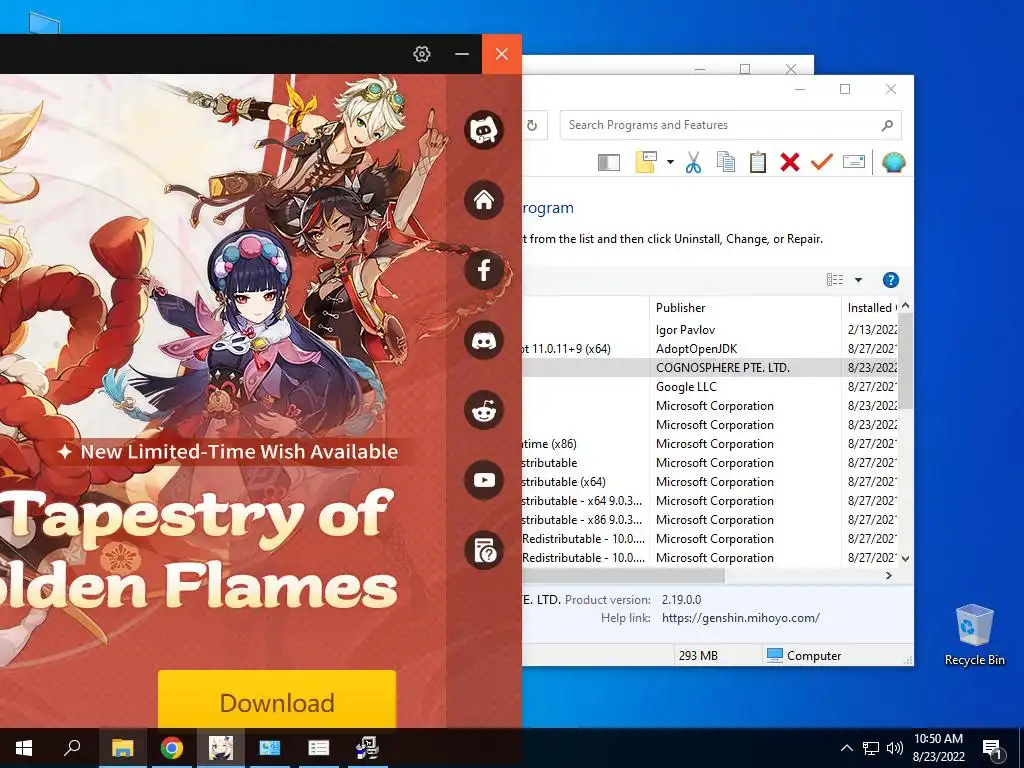Click the 293 MB status bar value
This screenshot has width=1024, height=768.
[x=698, y=655]
